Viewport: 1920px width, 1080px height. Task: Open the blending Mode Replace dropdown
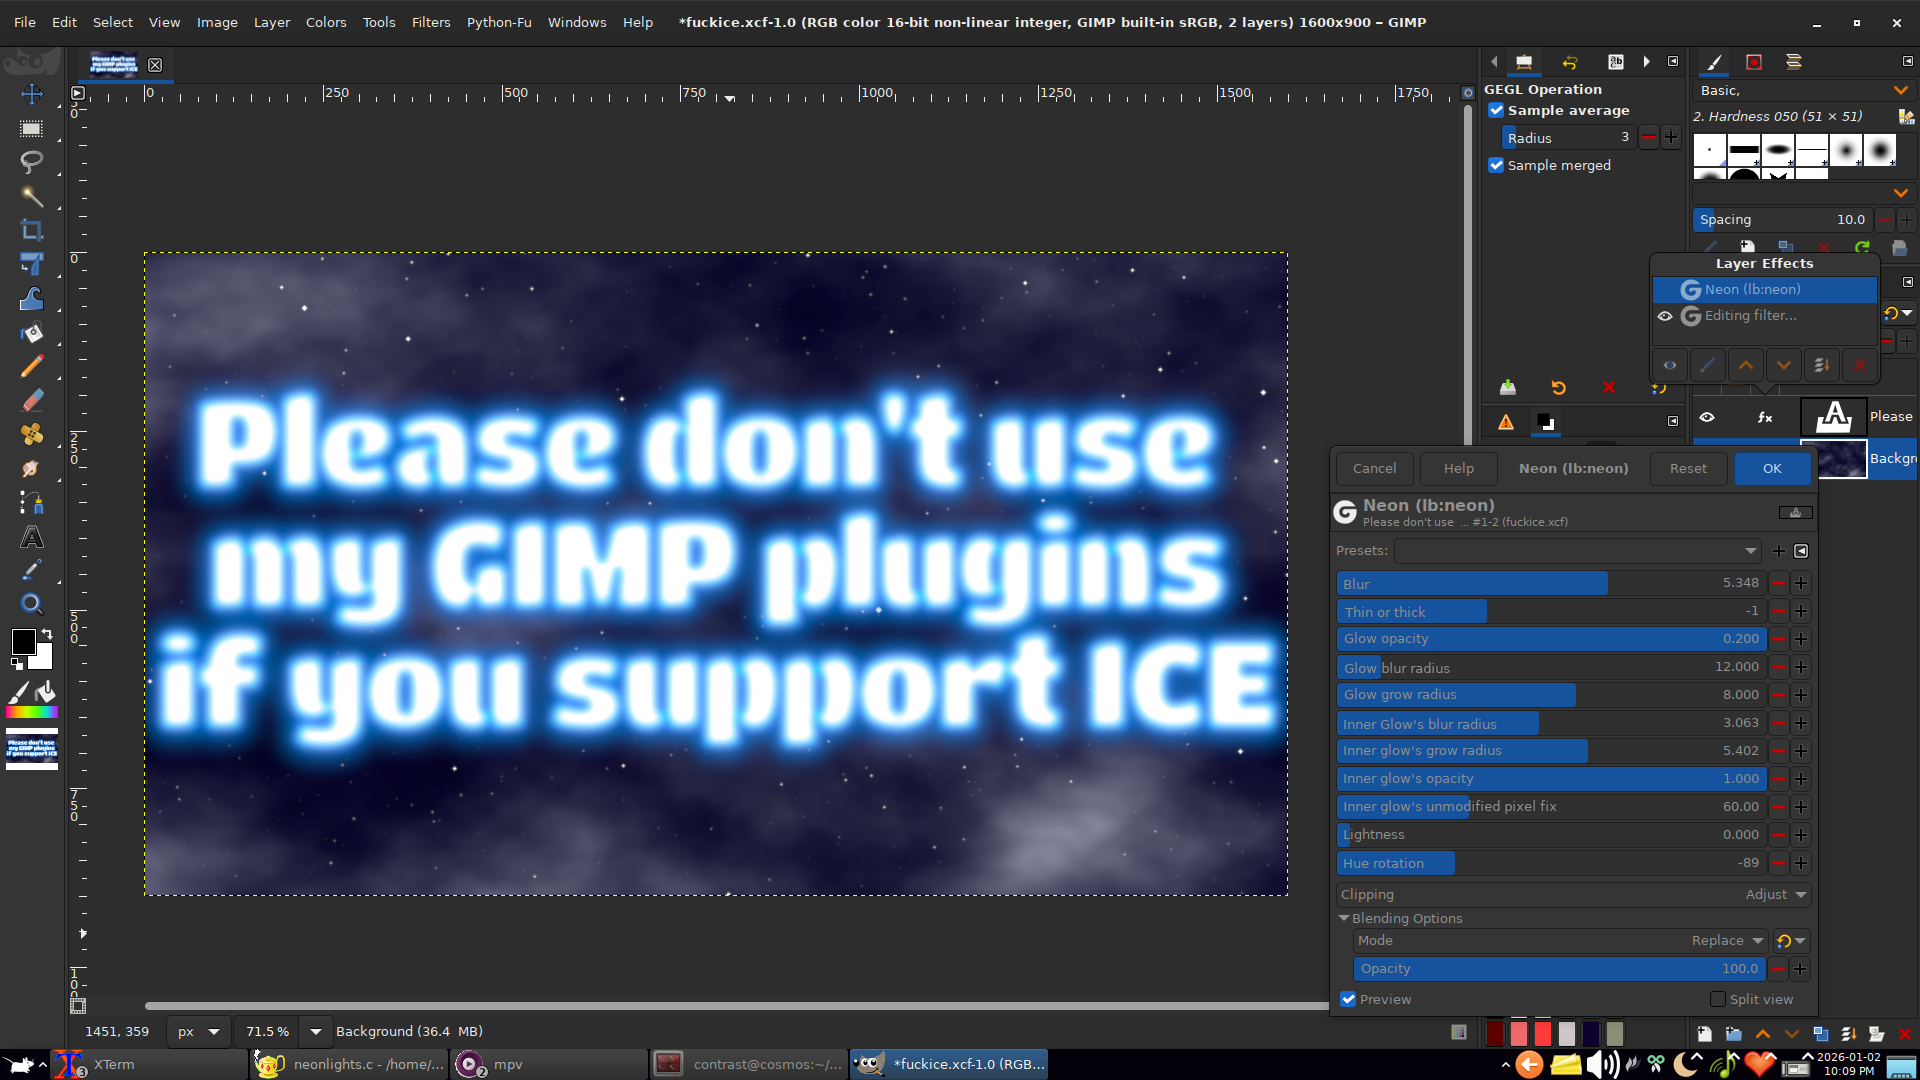click(x=1727, y=941)
